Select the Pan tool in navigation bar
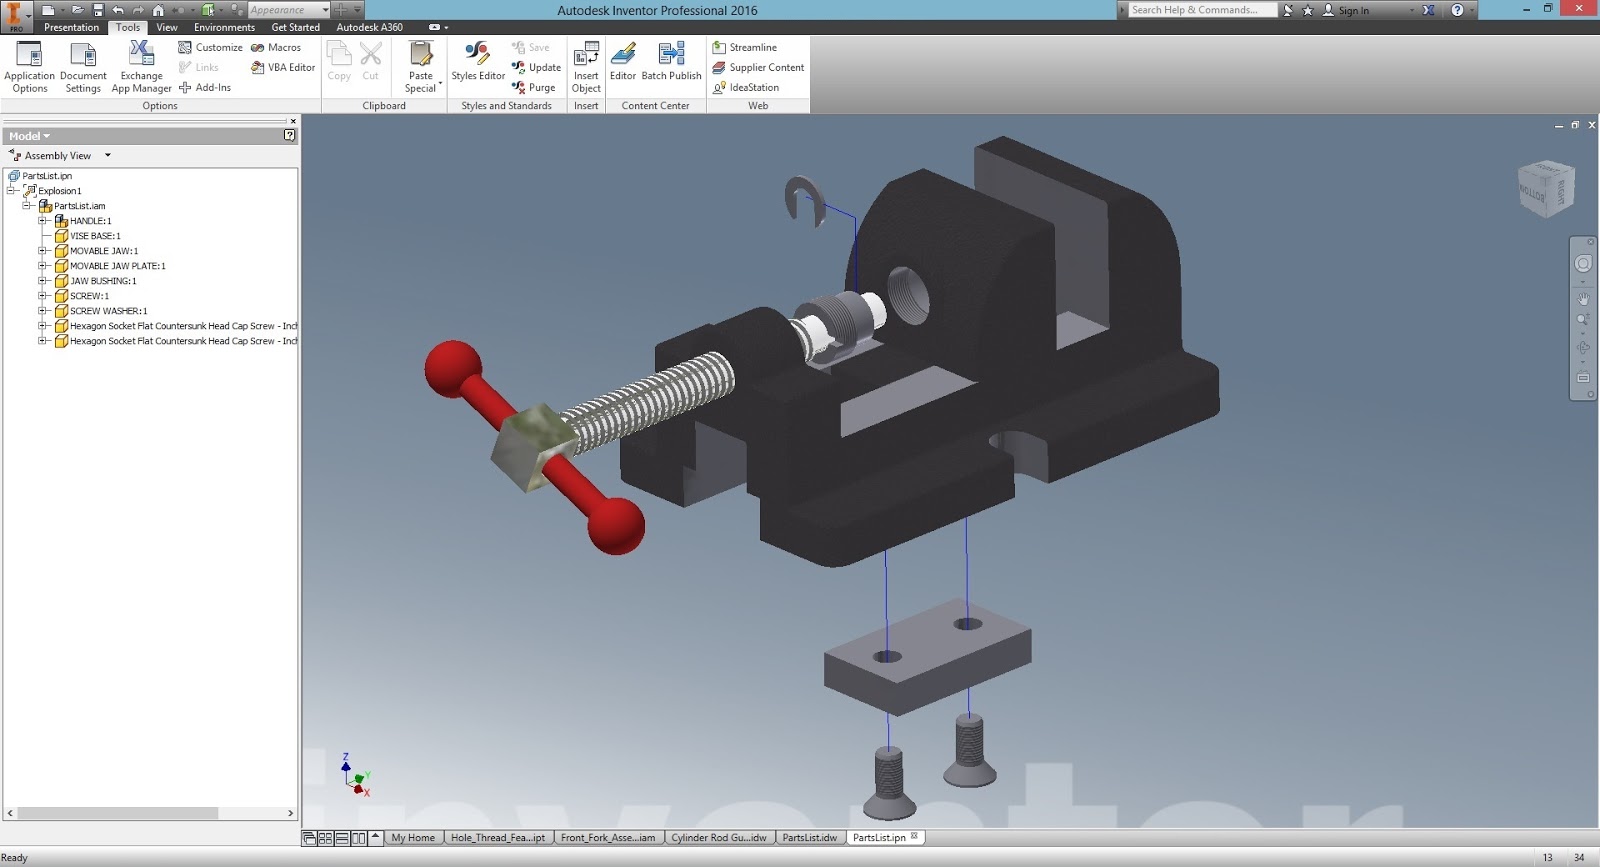The image size is (1600, 867). (x=1583, y=298)
